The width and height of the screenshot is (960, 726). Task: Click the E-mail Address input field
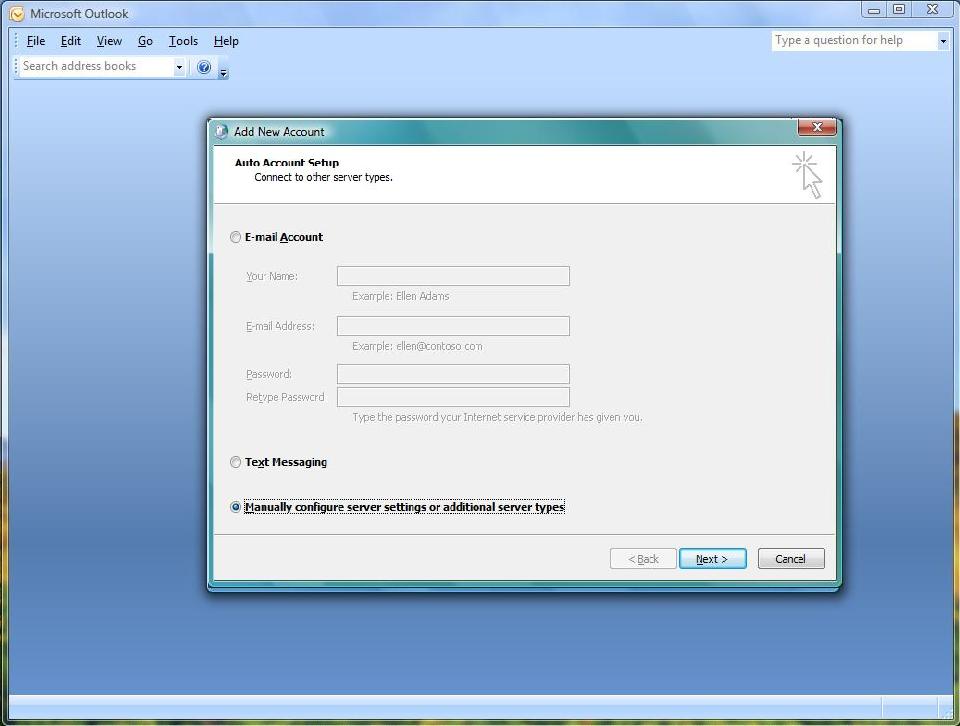pos(453,326)
